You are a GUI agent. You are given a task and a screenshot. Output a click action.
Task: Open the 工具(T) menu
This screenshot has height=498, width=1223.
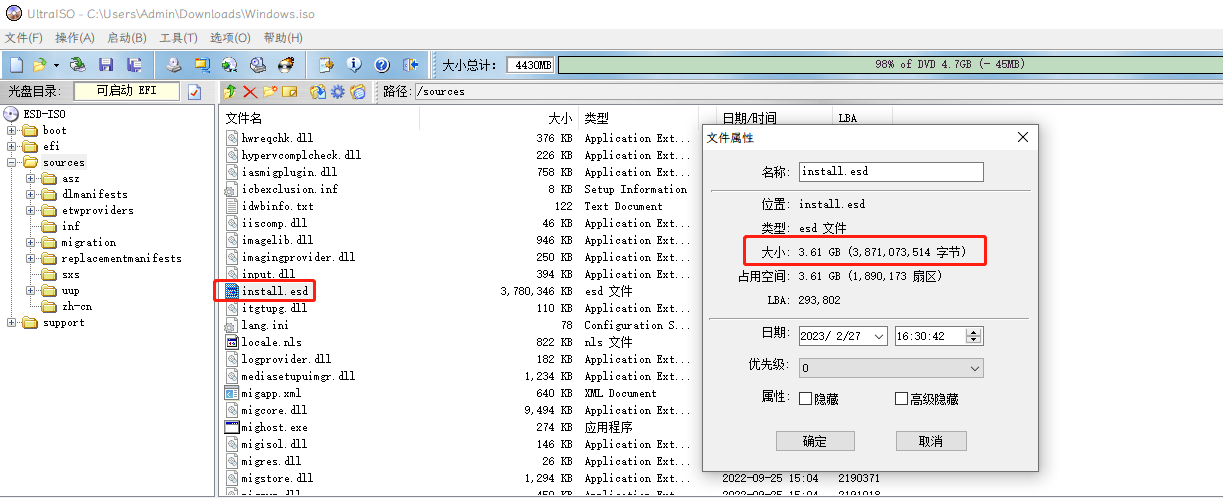tap(178, 38)
